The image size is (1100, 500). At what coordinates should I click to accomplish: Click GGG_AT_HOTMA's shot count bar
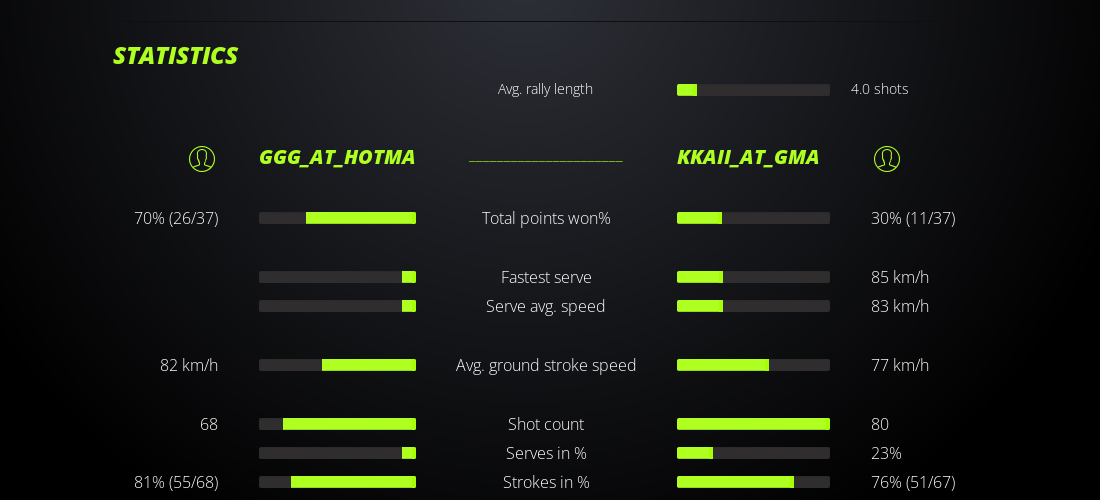pyautogui.click(x=337, y=424)
